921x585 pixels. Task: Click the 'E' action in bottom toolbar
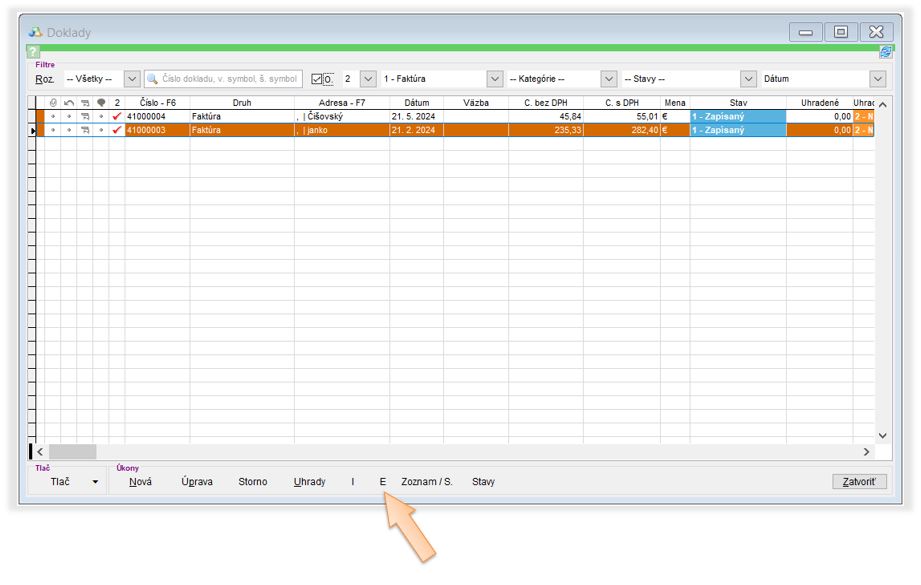[x=382, y=482]
